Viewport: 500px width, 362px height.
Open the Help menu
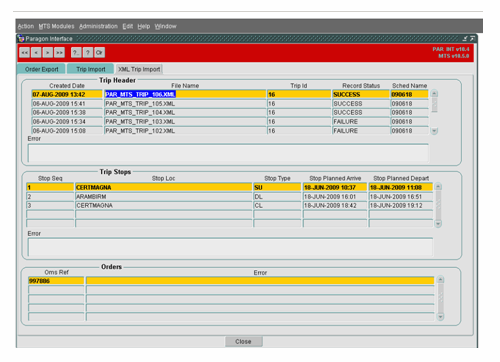(144, 26)
